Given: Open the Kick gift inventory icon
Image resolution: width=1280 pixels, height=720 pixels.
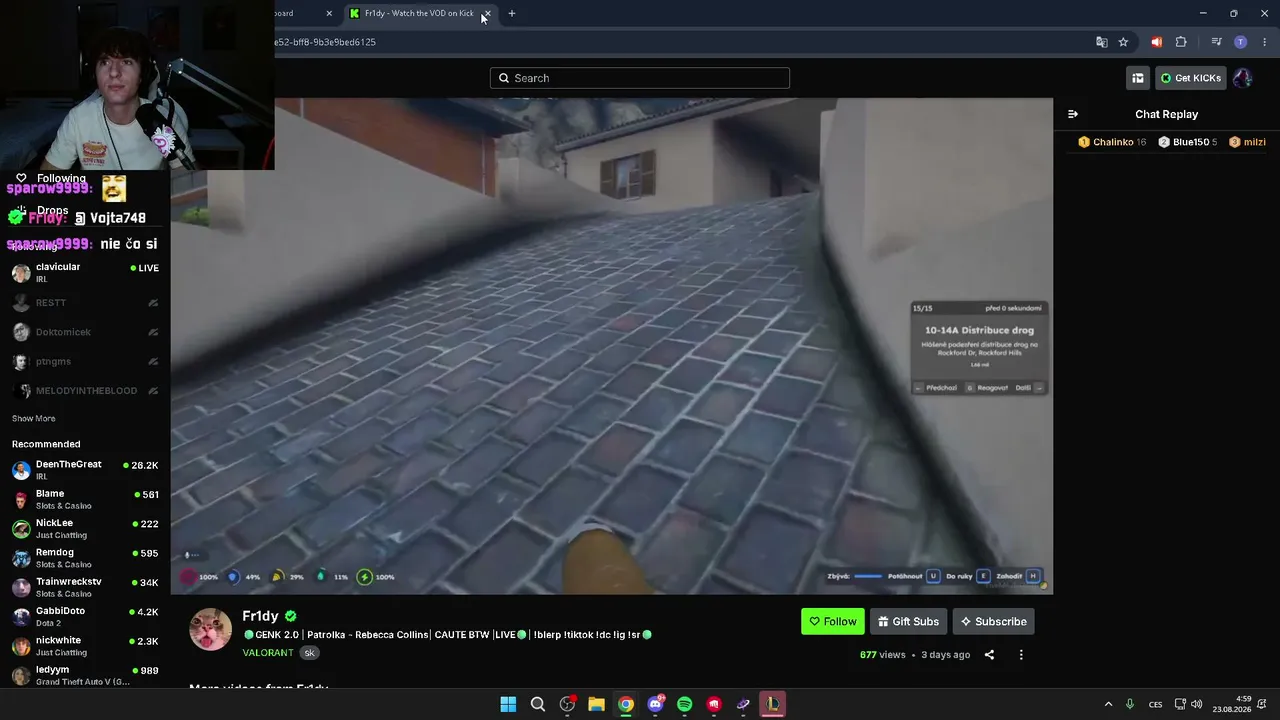Looking at the screenshot, I should click(x=1138, y=78).
